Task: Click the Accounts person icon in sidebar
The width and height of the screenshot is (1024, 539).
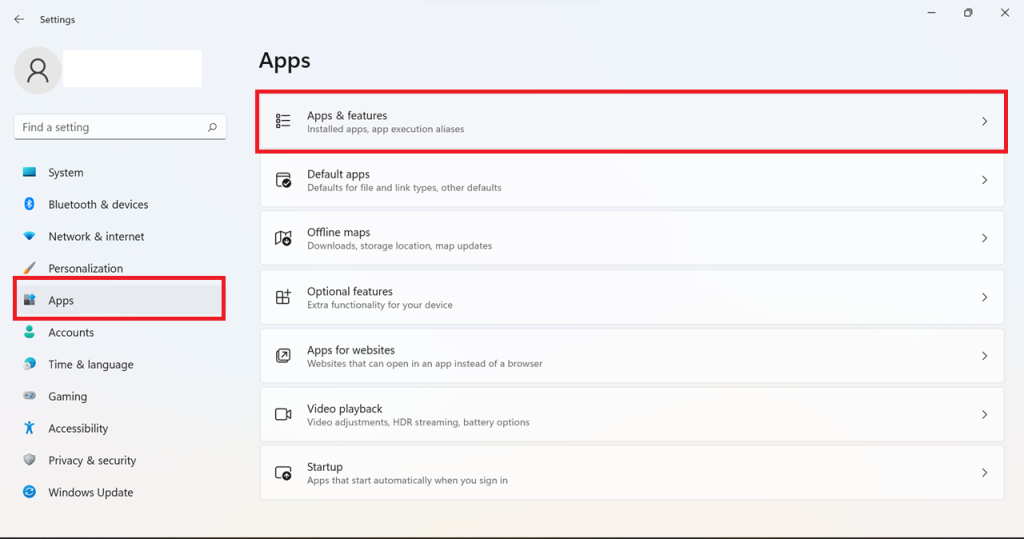Action: pos(29,333)
